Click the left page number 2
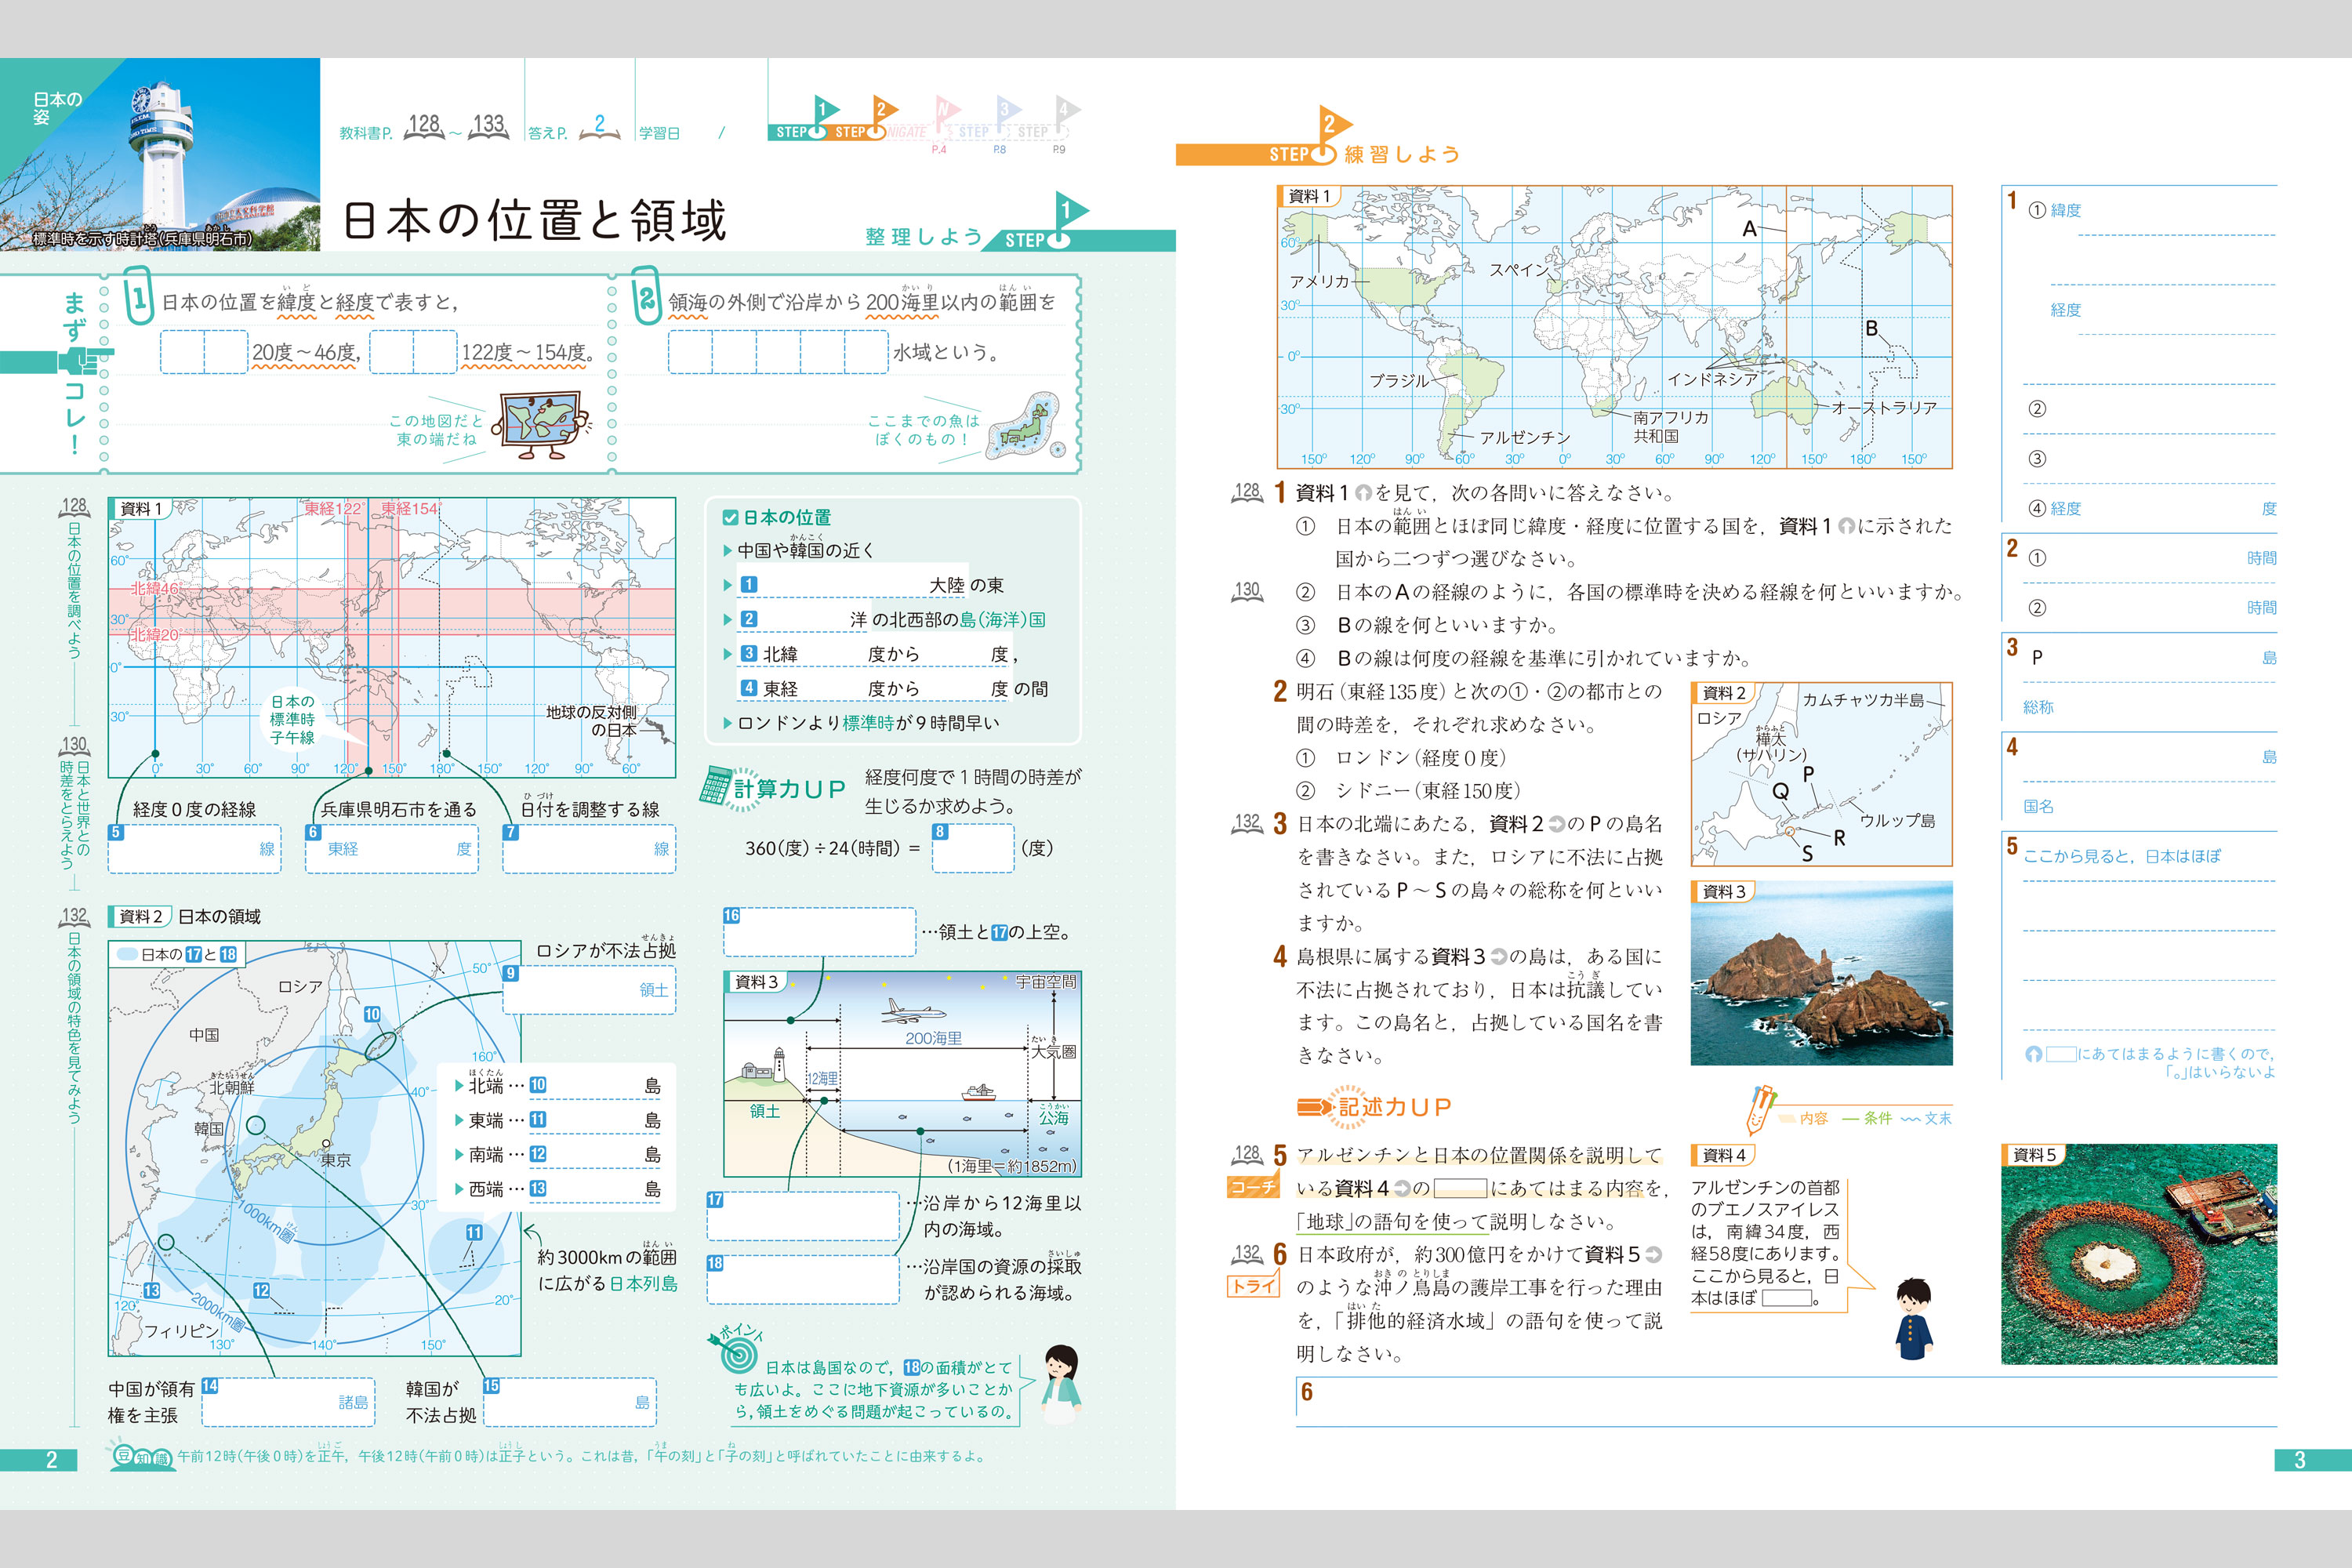Image resolution: width=2352 pixels, height=1568 pixels. pos(52,1460)
